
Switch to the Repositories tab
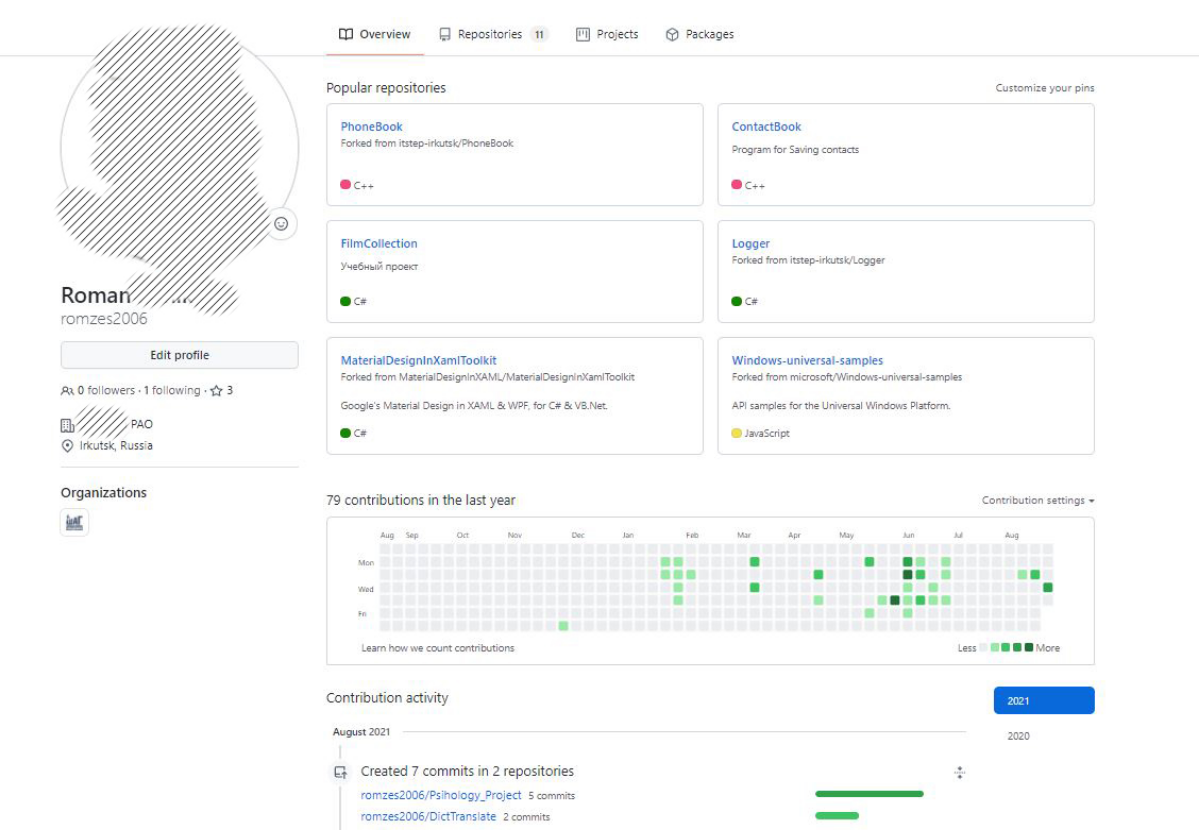[490, 34]
